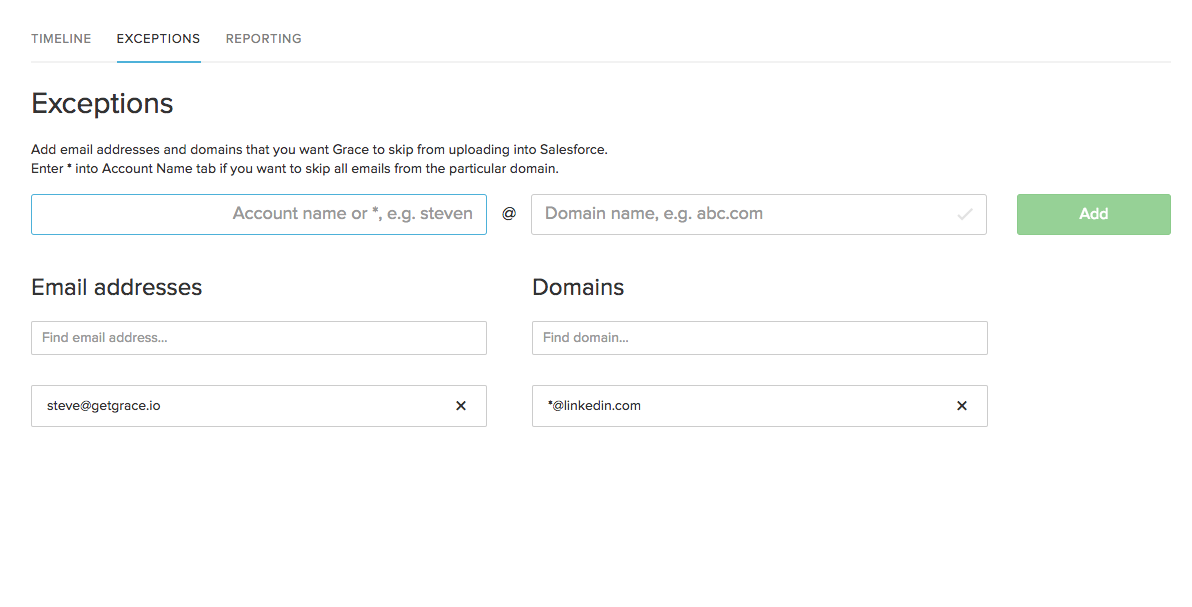Select the Exceptions tab

[158, 39]
